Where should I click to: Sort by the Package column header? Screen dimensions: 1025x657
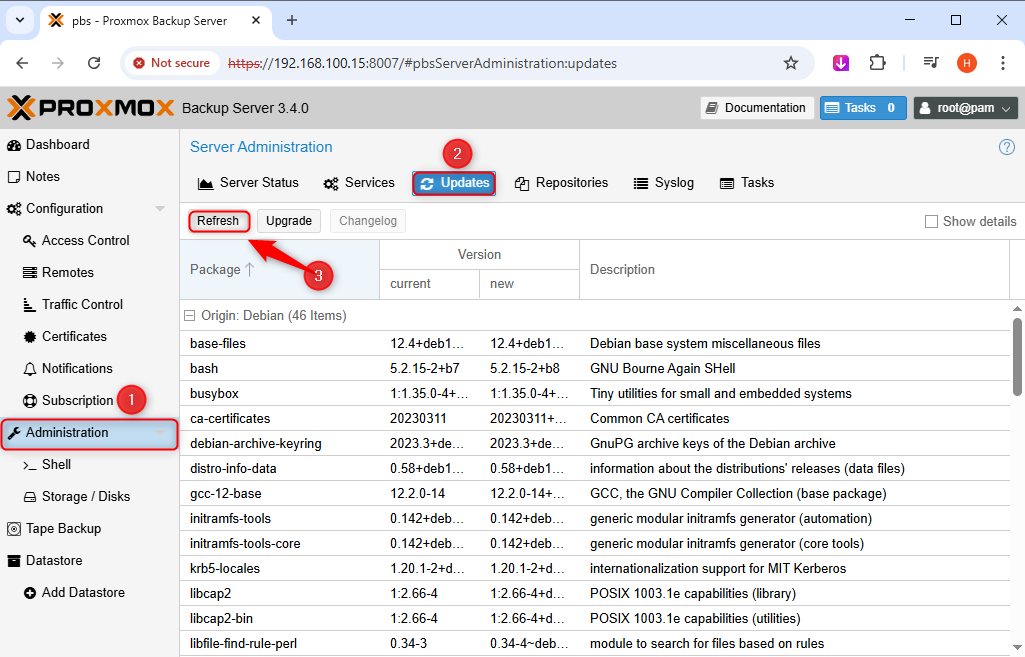point(280,269)
